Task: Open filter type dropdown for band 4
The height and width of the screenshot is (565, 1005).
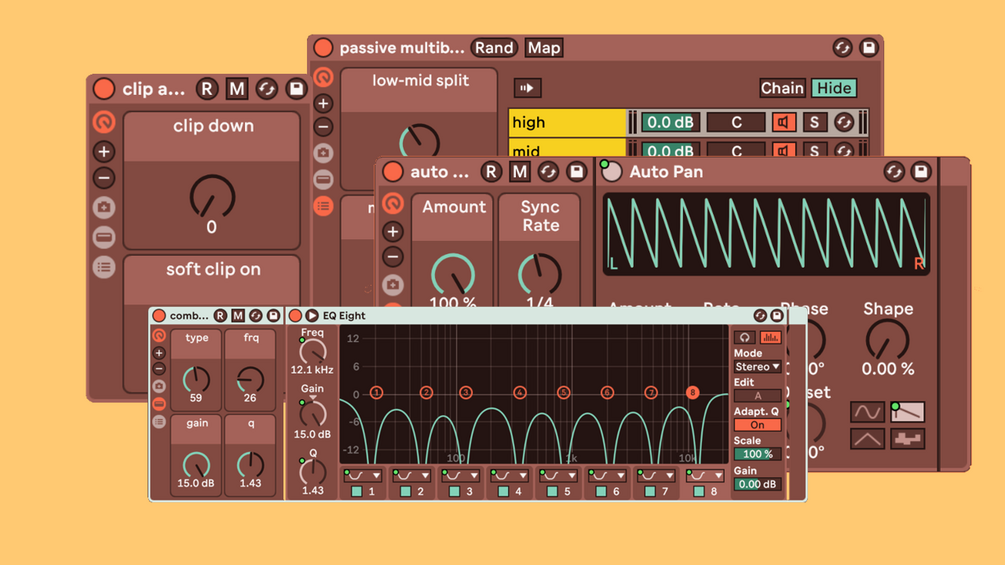Action: pyautogui.click(x=510, y=475)
